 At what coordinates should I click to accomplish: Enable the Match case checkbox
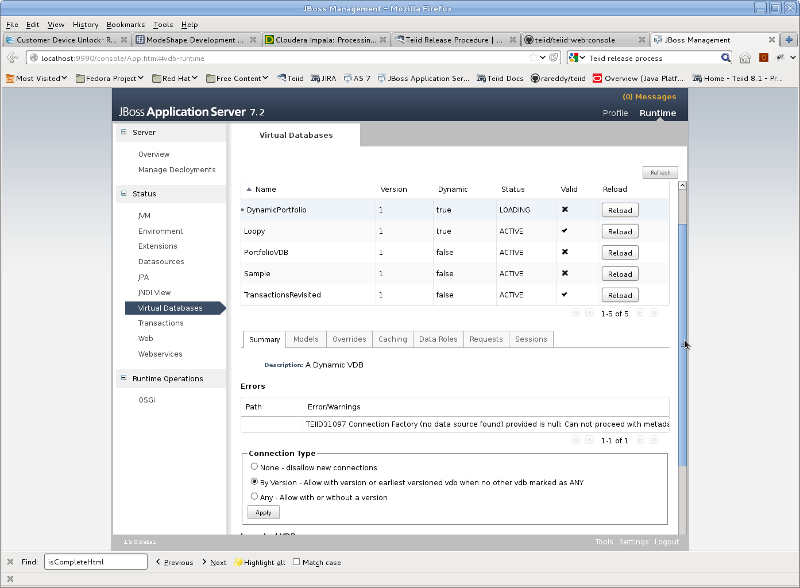pyautogui.click(x=296, y=561)
